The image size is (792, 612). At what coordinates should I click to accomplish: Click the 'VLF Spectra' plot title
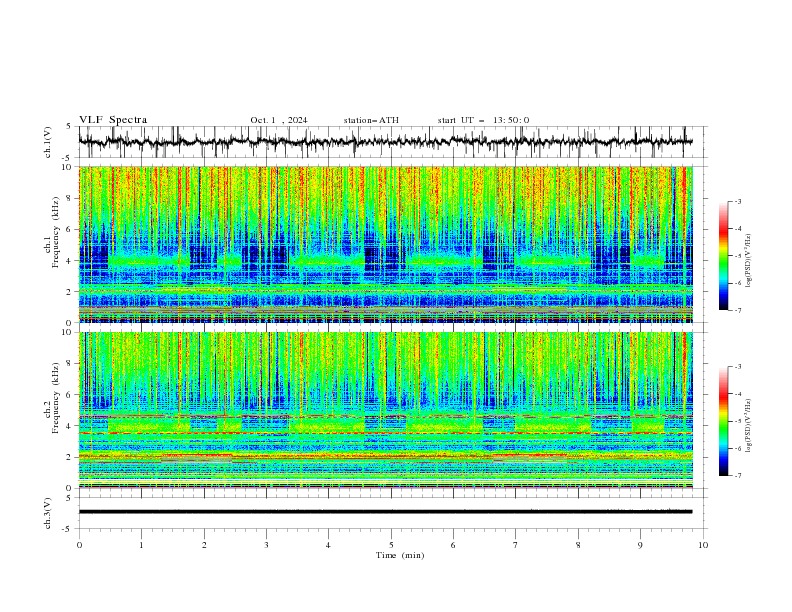tap(113, 120)
